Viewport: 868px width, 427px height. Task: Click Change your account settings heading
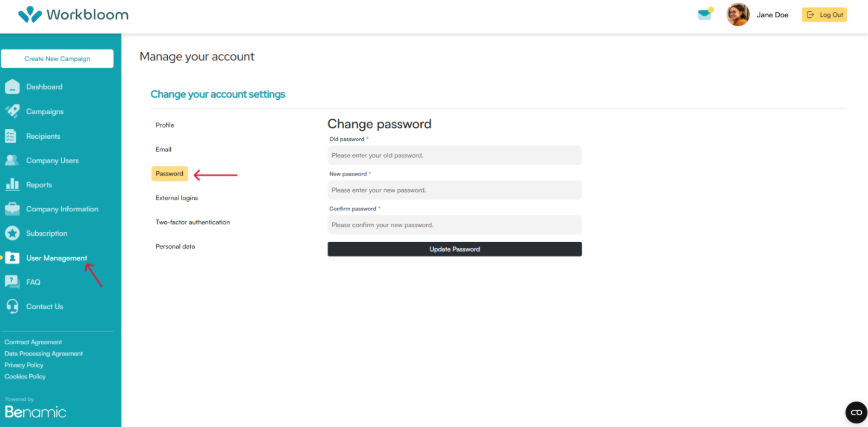[218, 94]
